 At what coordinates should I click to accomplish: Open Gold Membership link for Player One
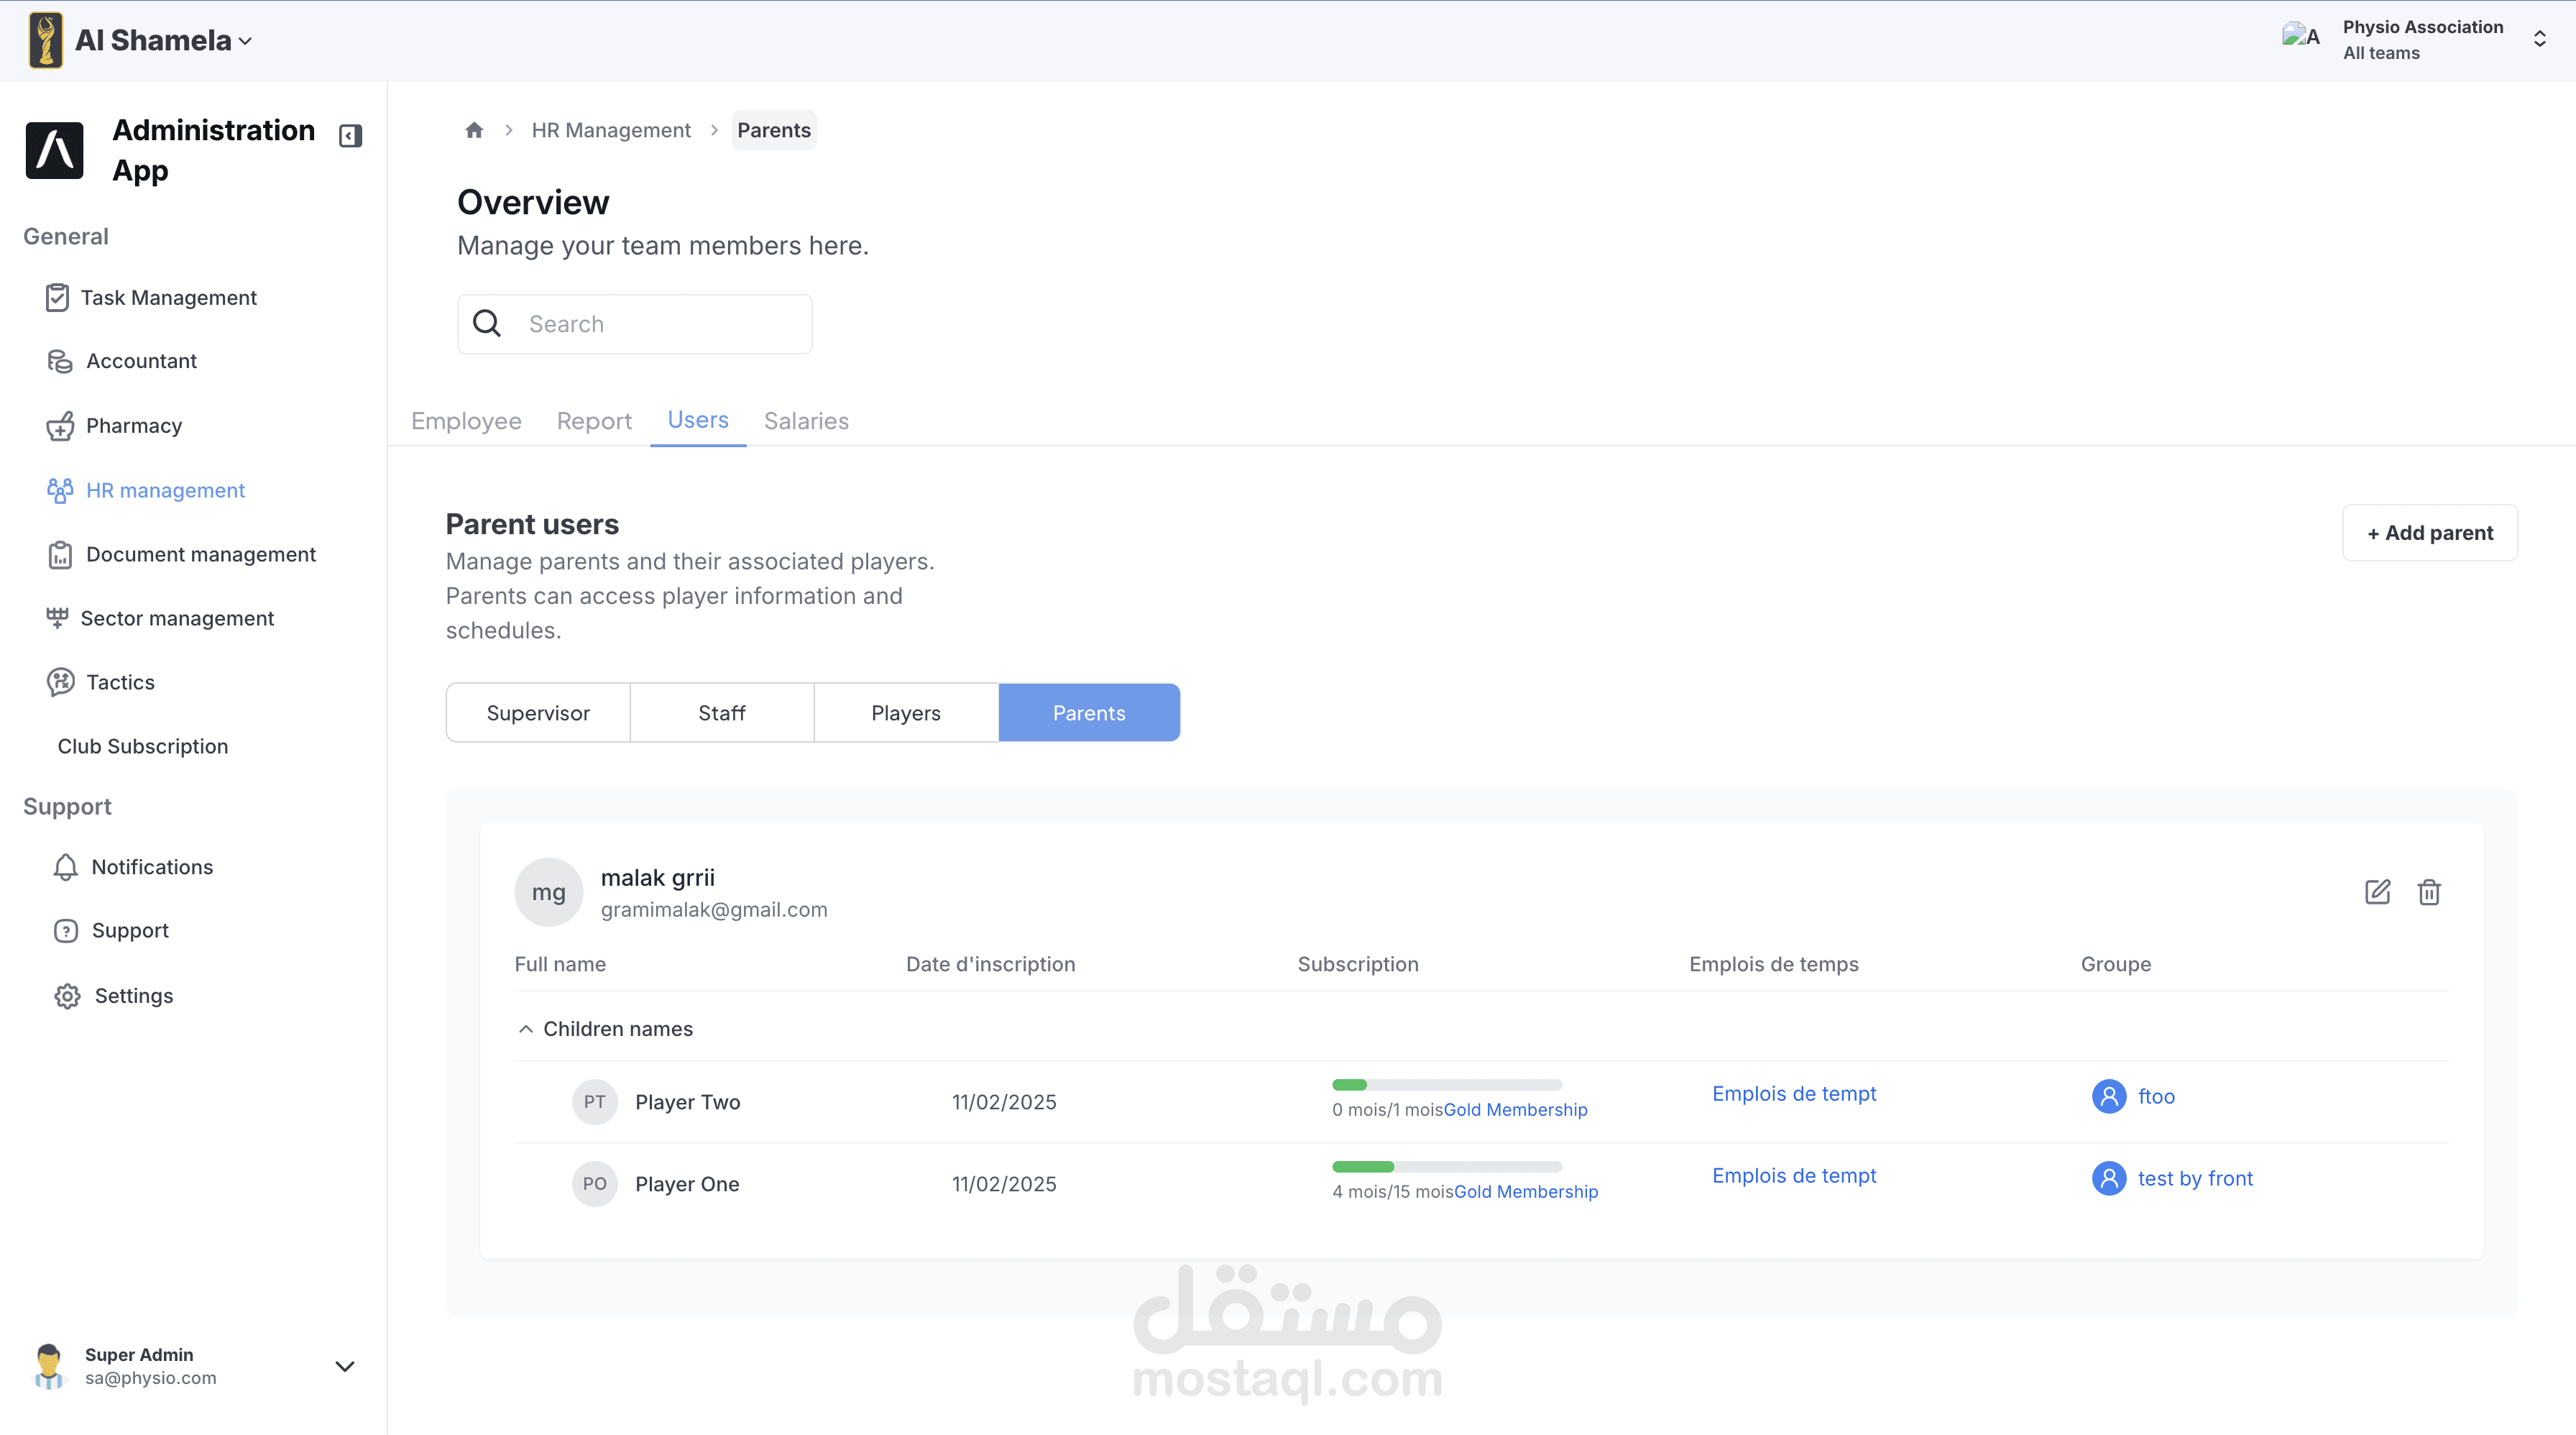pyautogui.click(x=1526, y=1192)
